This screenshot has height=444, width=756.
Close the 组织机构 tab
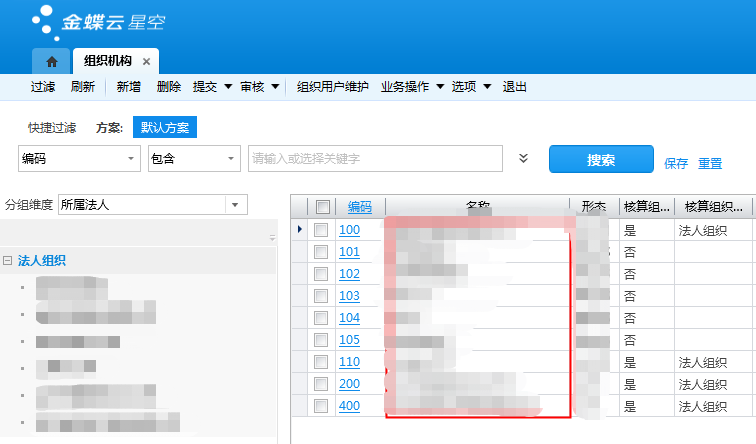click(146, 61)
